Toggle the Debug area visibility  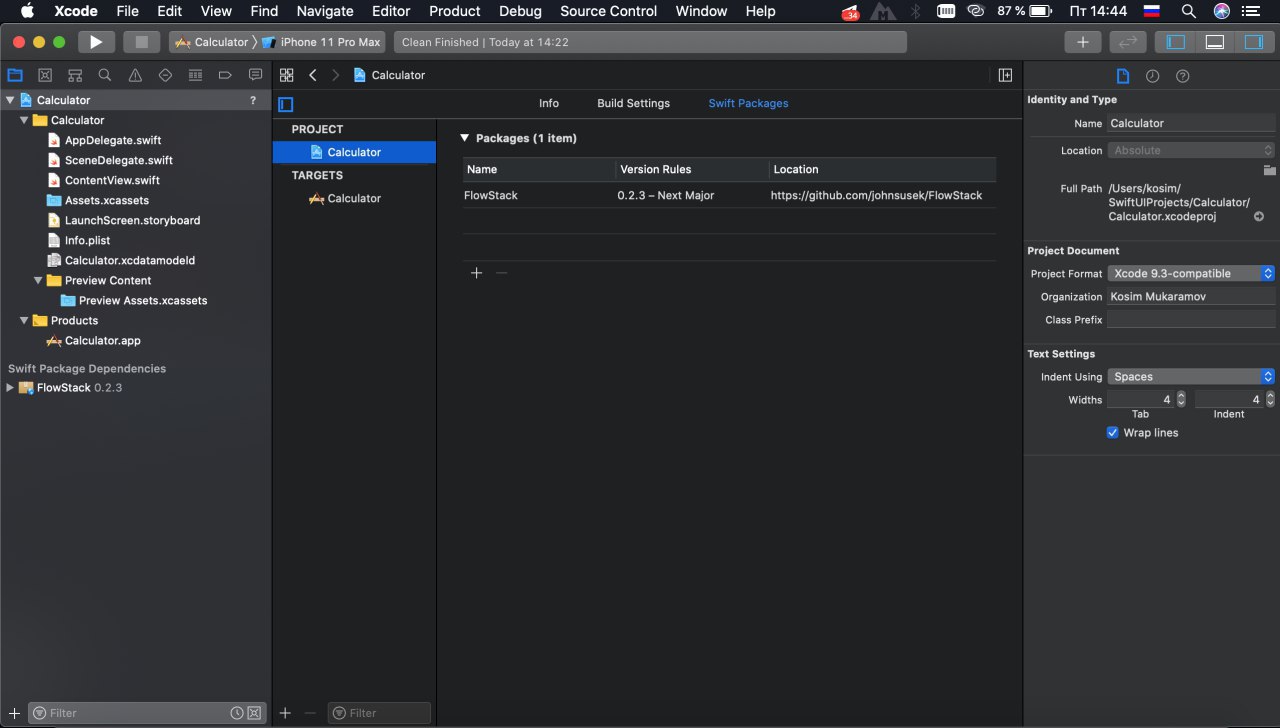(1215, 42)
